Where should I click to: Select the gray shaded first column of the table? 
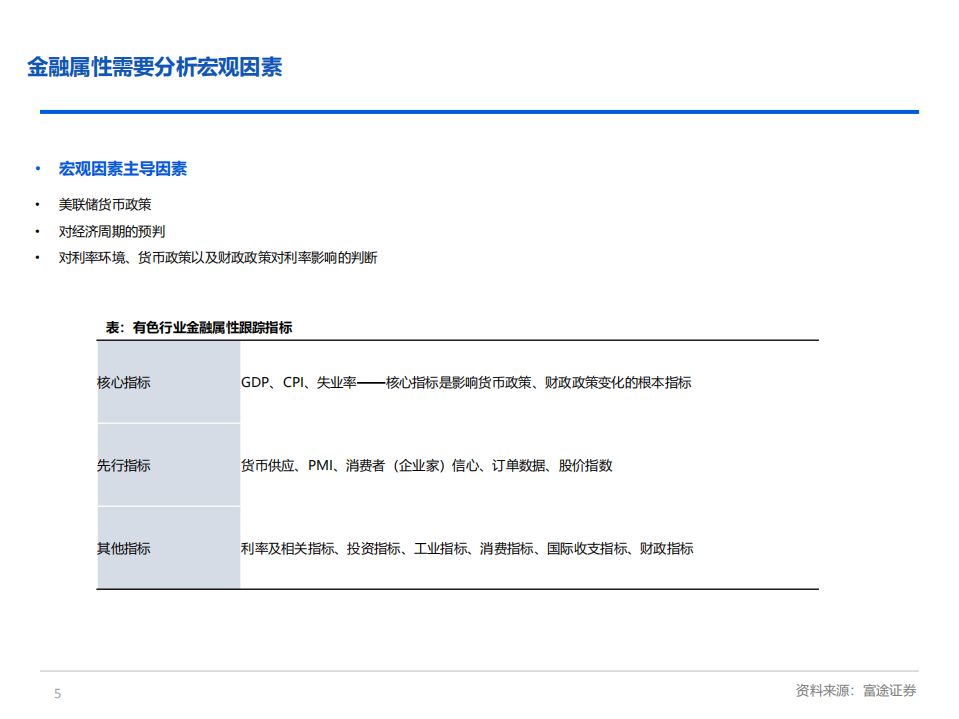point(166,465)
